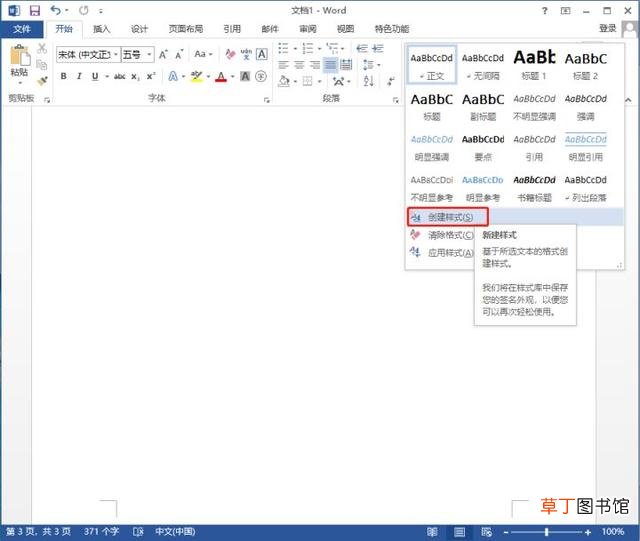This screenshot has width=640, height=541.
Task: Click the zoom in plus button
Action: pos(588,532)
